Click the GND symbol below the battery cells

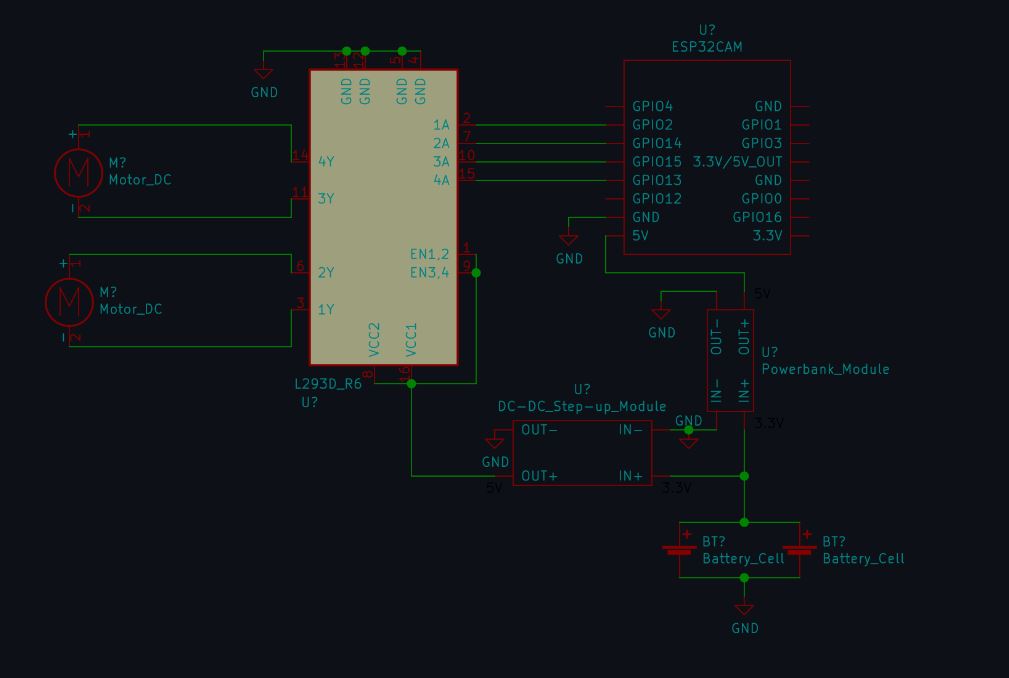(x=744, y=610)
